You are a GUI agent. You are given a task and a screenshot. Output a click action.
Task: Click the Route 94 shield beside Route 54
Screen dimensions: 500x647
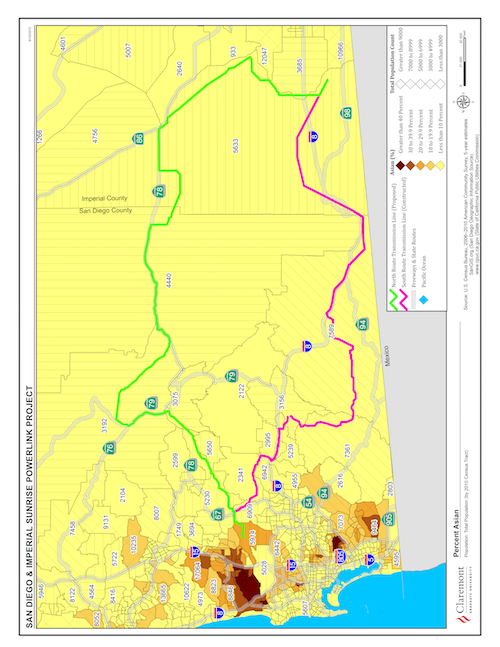click(324, 493)
